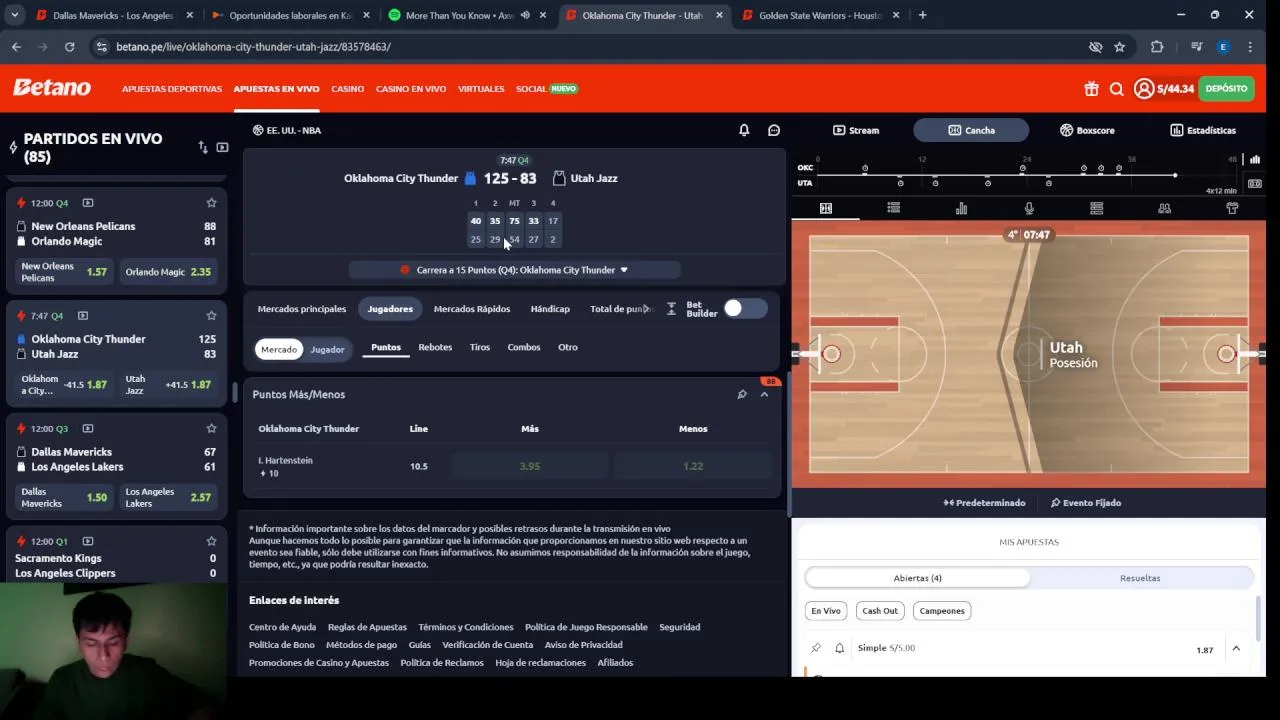Collapse the Simple S/5.00 bet
This screenshot has height=720, width=1280.
[1236, 649]
